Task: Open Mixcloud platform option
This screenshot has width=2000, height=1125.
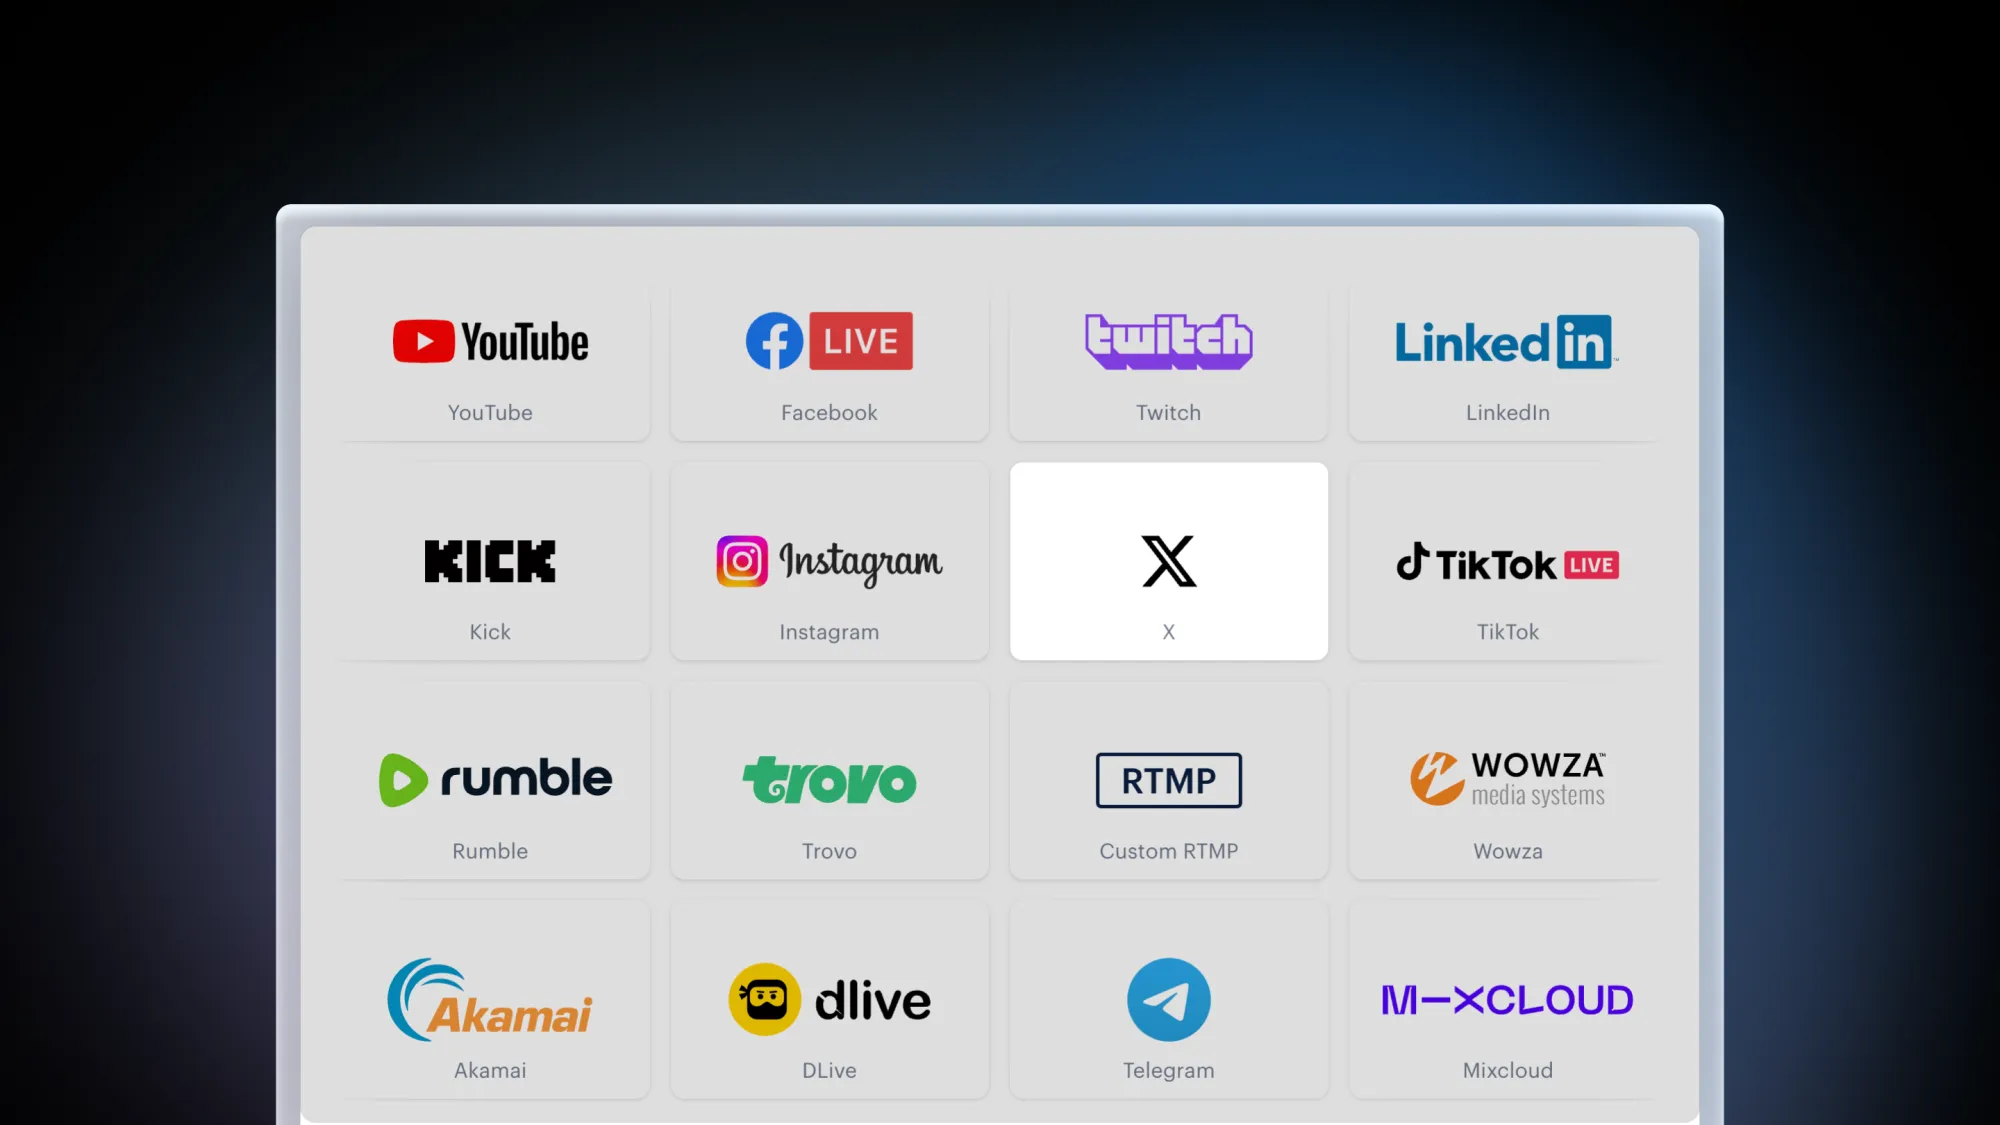Action: (x=1507, y=1000)
